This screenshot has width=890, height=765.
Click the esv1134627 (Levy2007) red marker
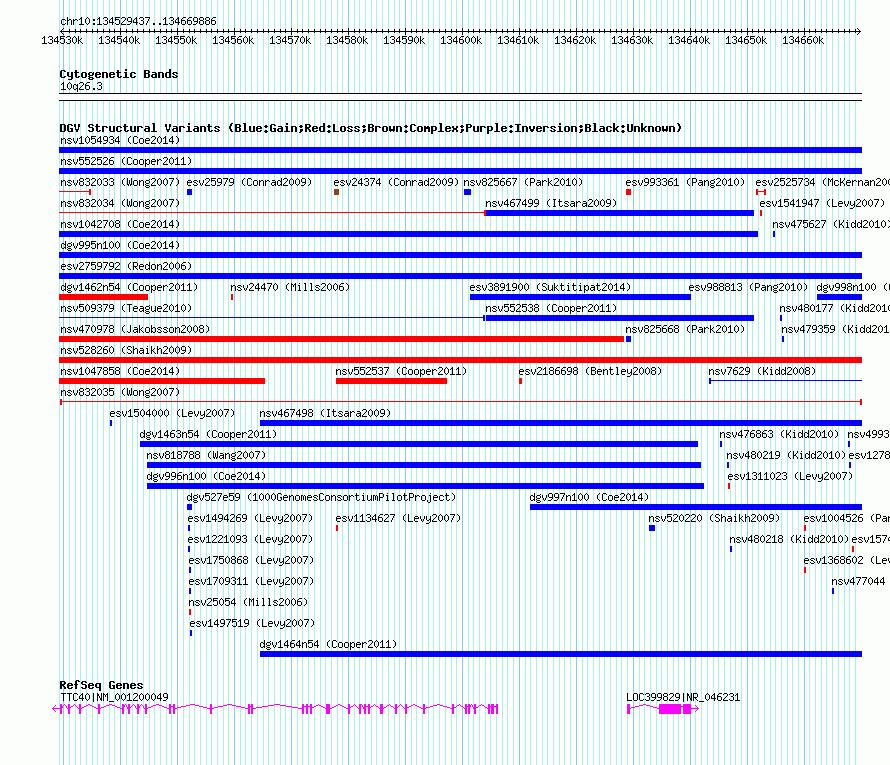pos(337,528)
